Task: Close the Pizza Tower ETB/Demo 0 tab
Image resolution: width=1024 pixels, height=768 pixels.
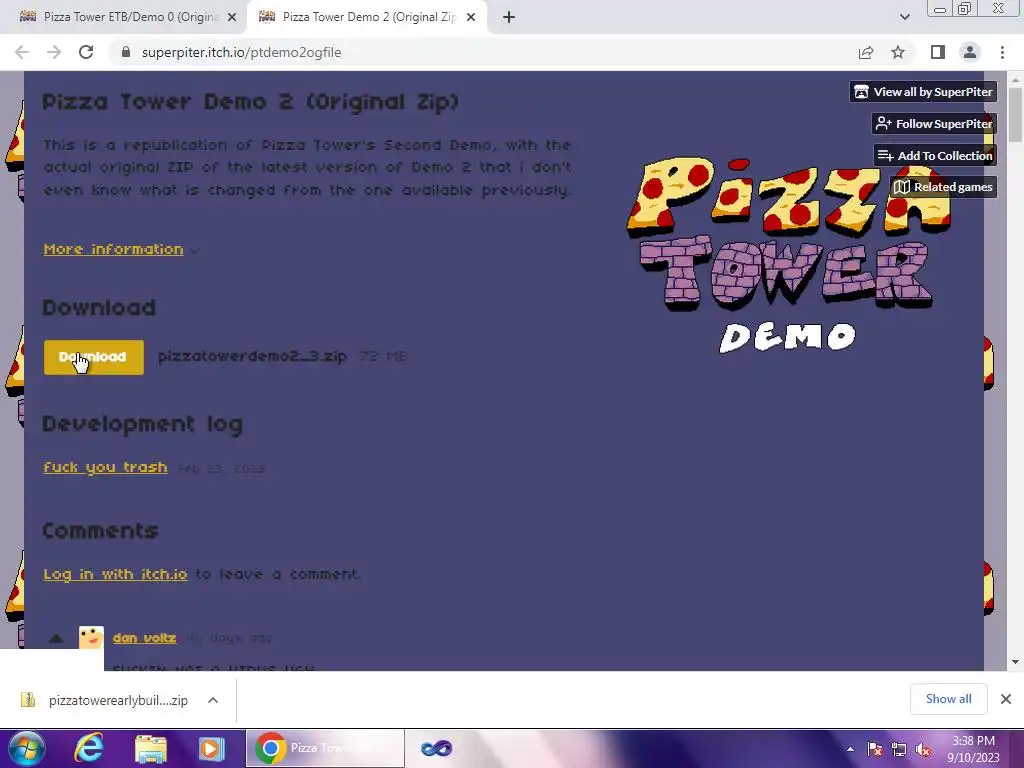Action: coord(232,17)
